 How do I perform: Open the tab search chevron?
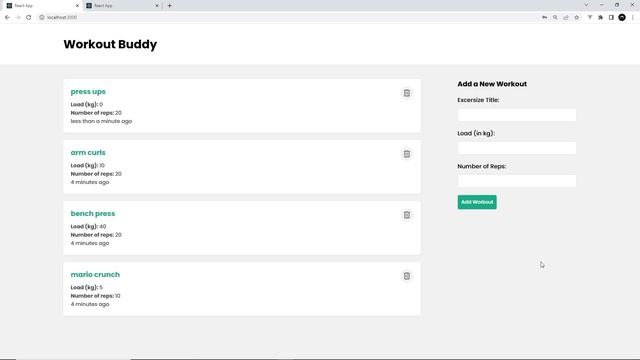pos(586,5)
